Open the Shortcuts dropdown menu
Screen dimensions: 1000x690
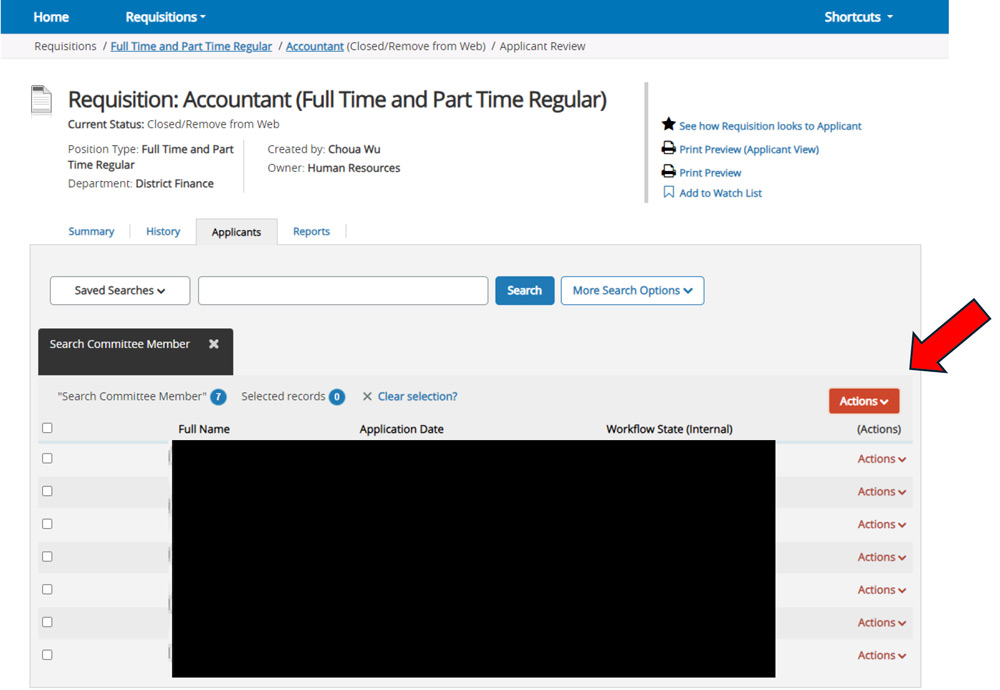pos(858,17)
